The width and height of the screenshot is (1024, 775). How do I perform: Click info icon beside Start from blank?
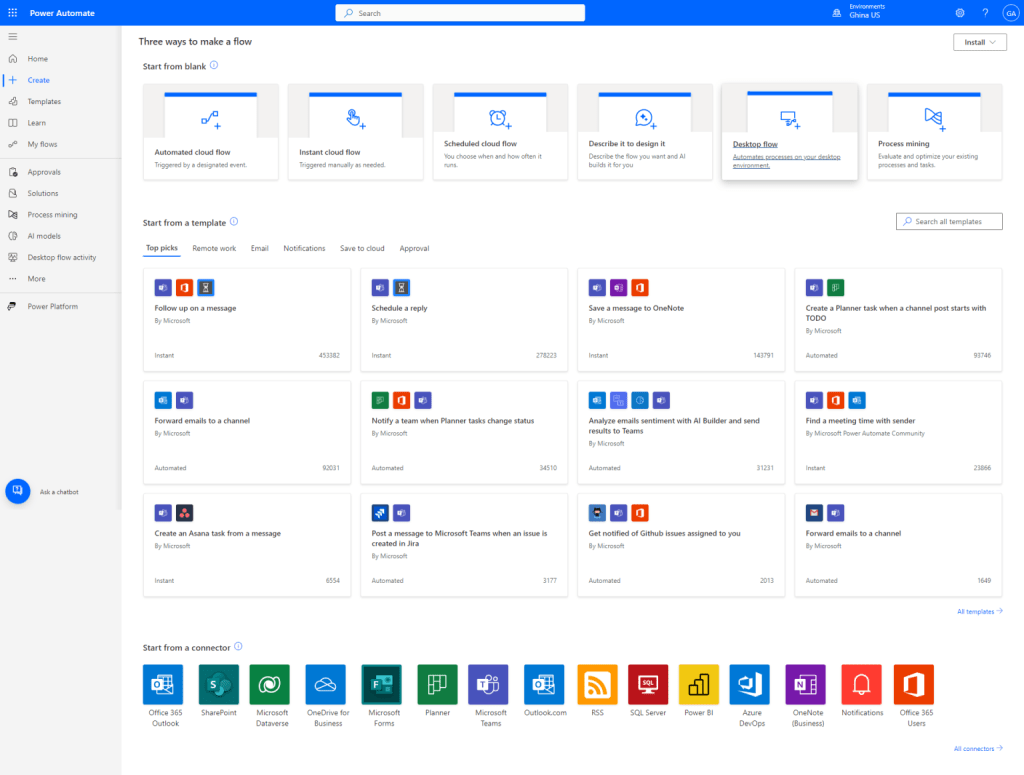coord(214,65)
